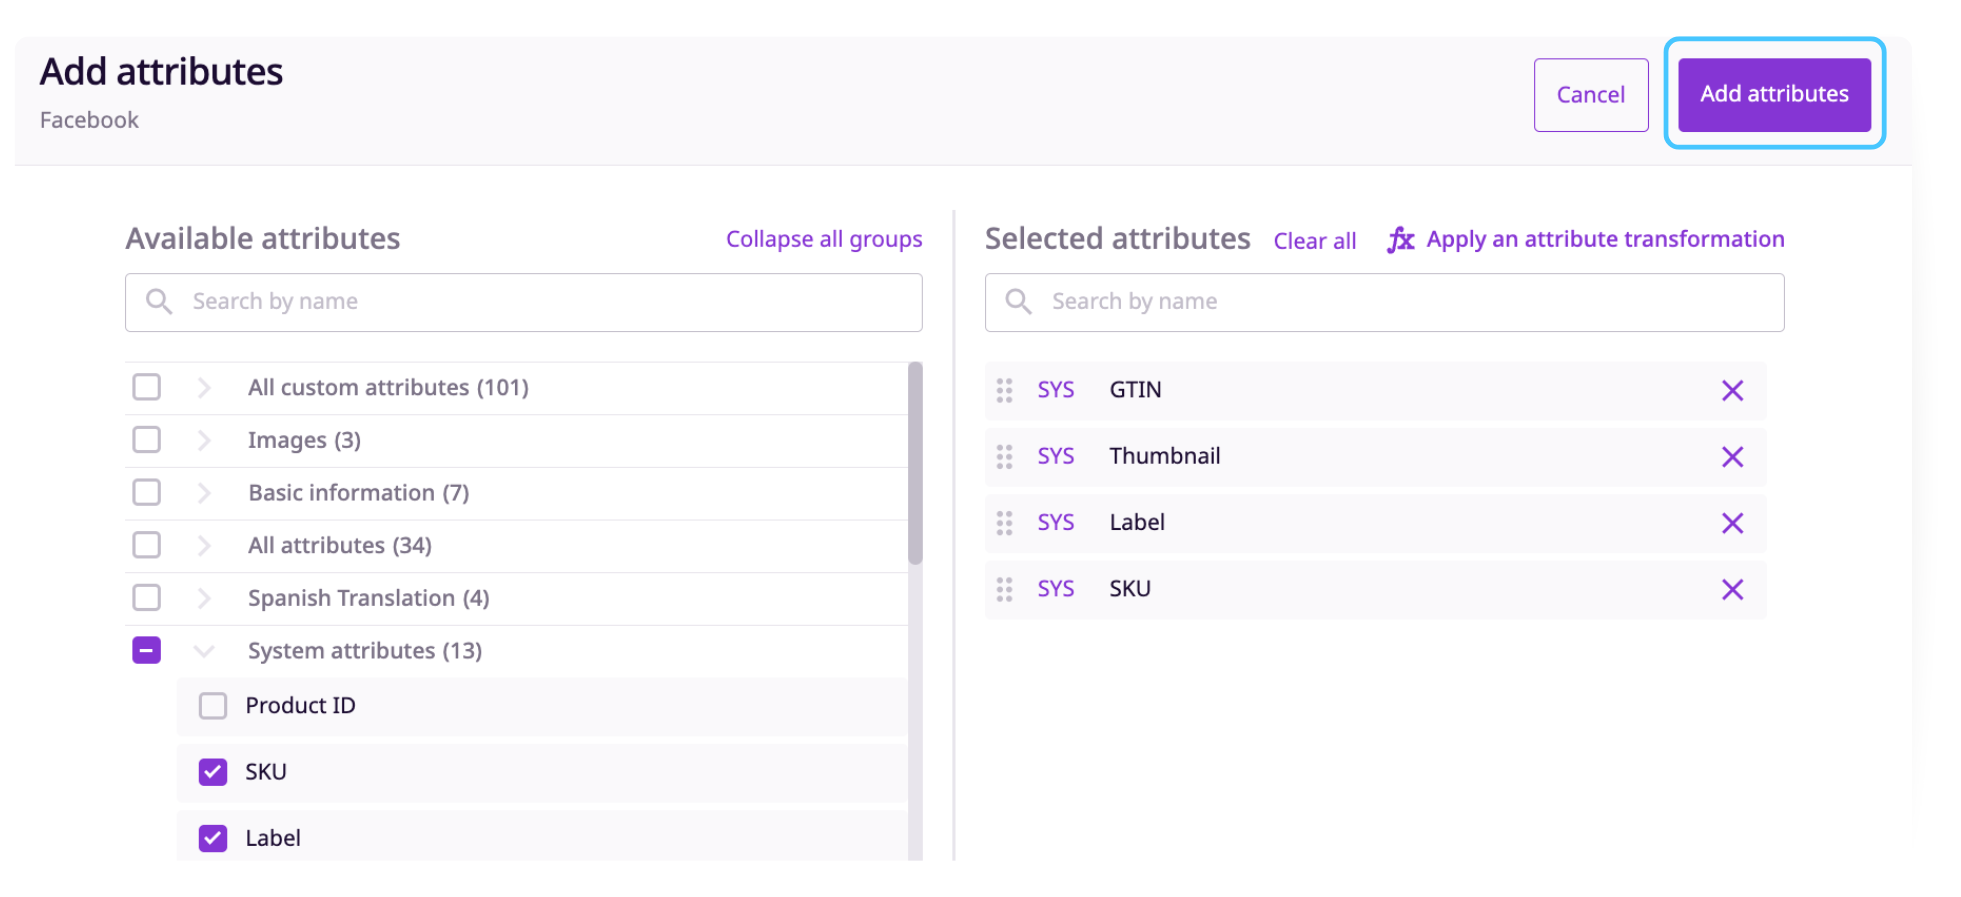Viewport: 1961px width, 897px height.
Task: Click the Product ID label text
Action: coord(300,706)
